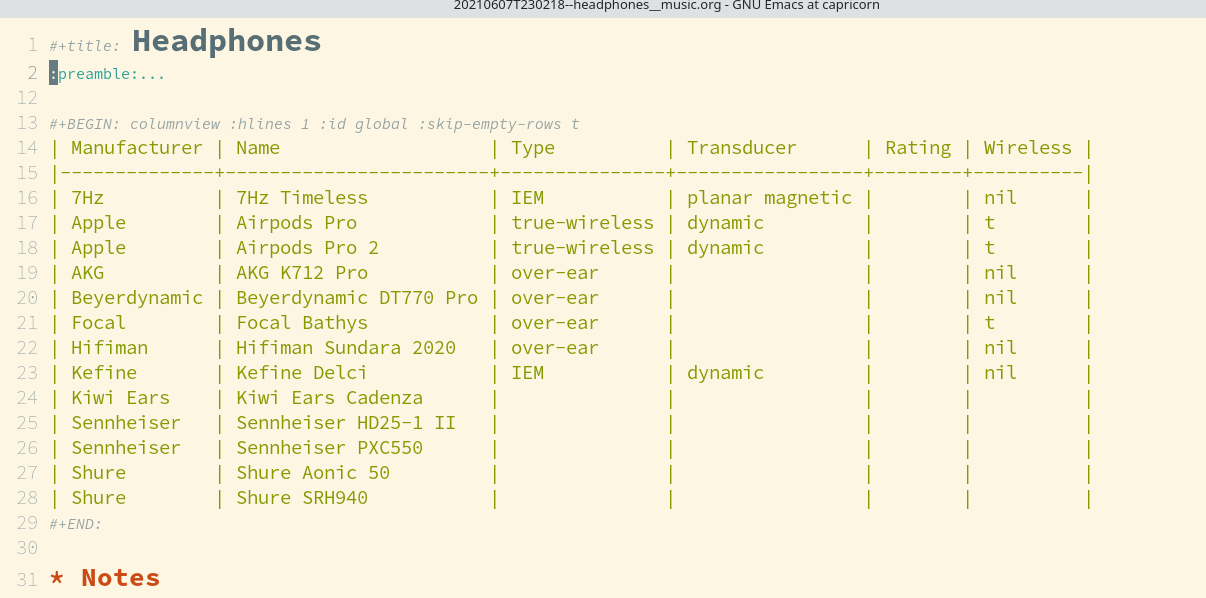Screen dimensions: 1206x598
Task: Click the Sennheiser HD25-1 II cell
Action: 346,423
